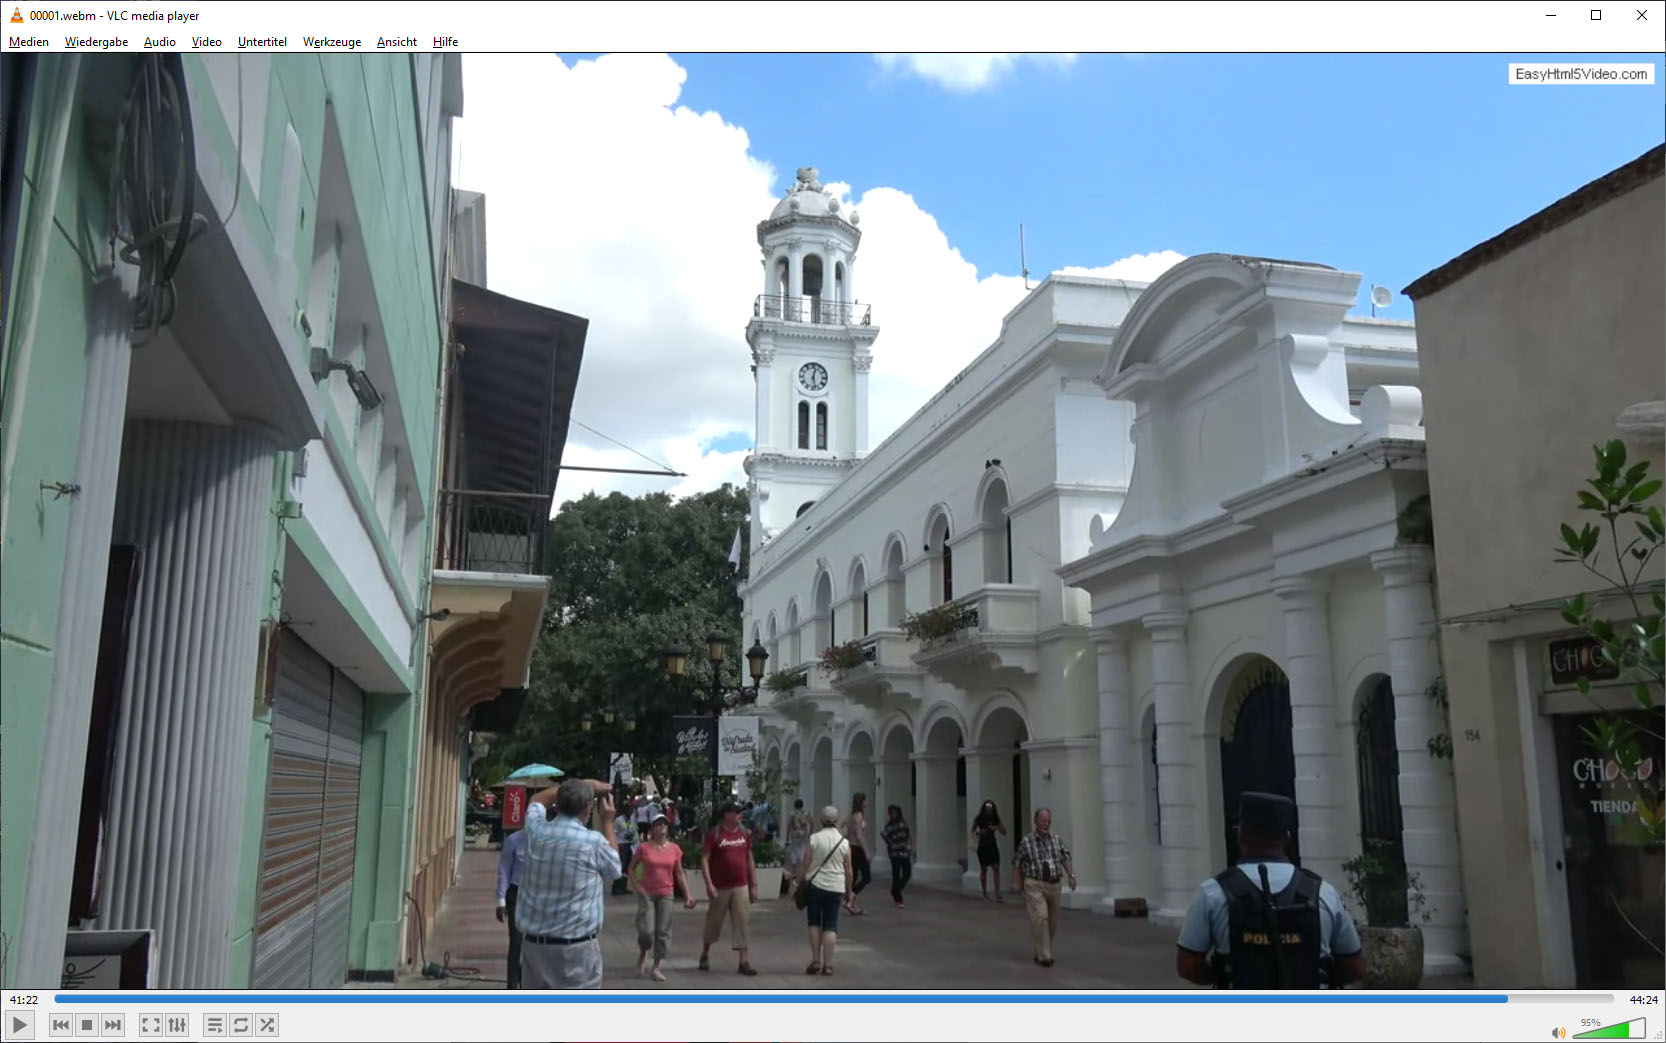The height and width of the screenshot is (1043, 1666).
Task: Toggle random shuffle playback
Action: (x=267, y=1025)
